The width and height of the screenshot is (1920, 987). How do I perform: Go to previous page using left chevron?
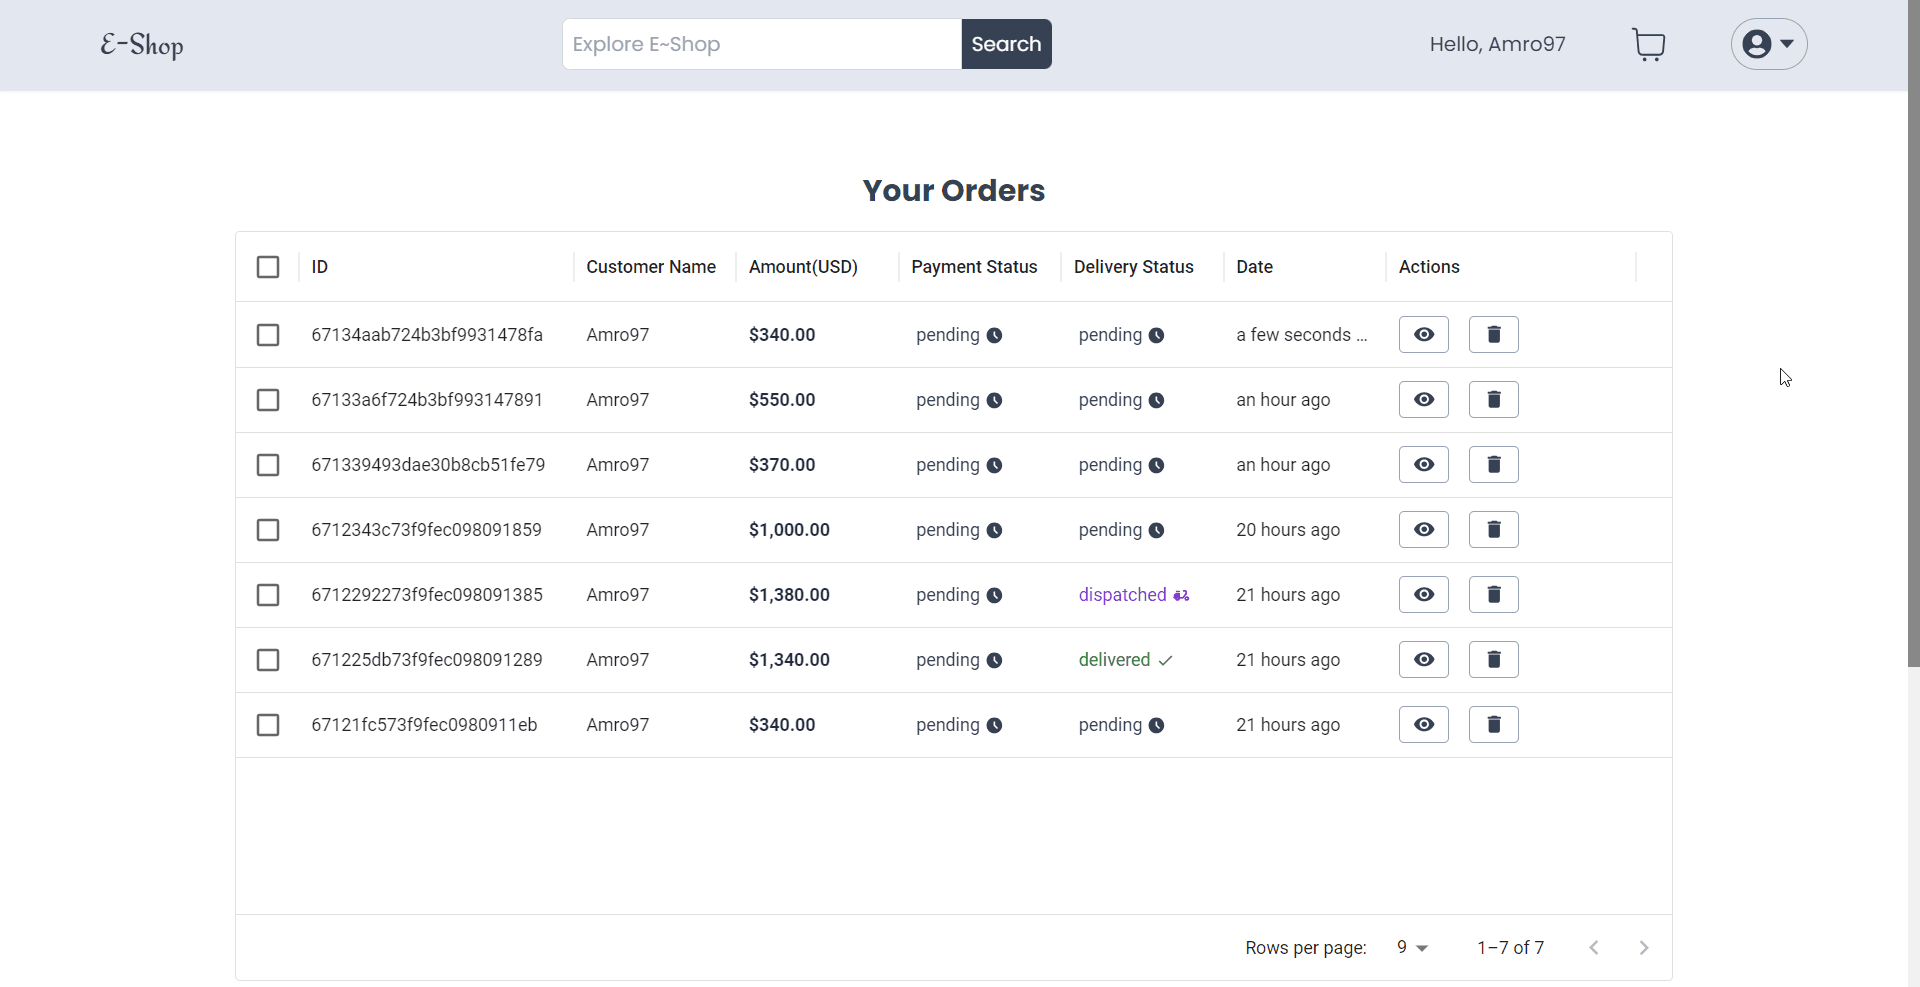tap(1594, 947)
